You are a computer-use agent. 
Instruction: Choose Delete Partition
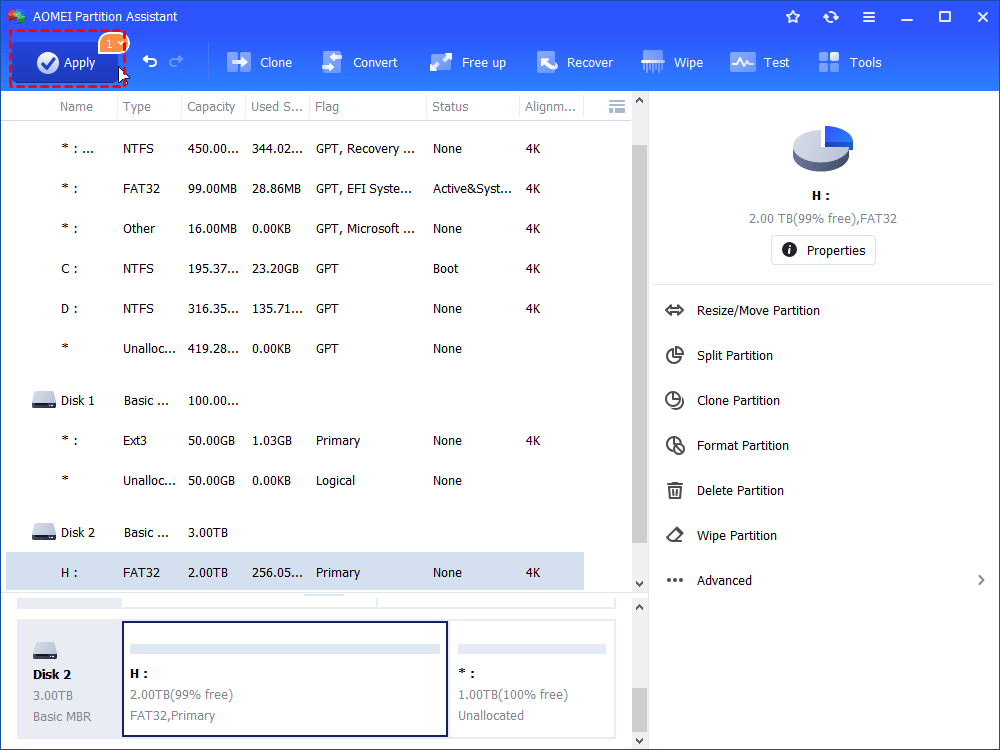coord(740,490)
